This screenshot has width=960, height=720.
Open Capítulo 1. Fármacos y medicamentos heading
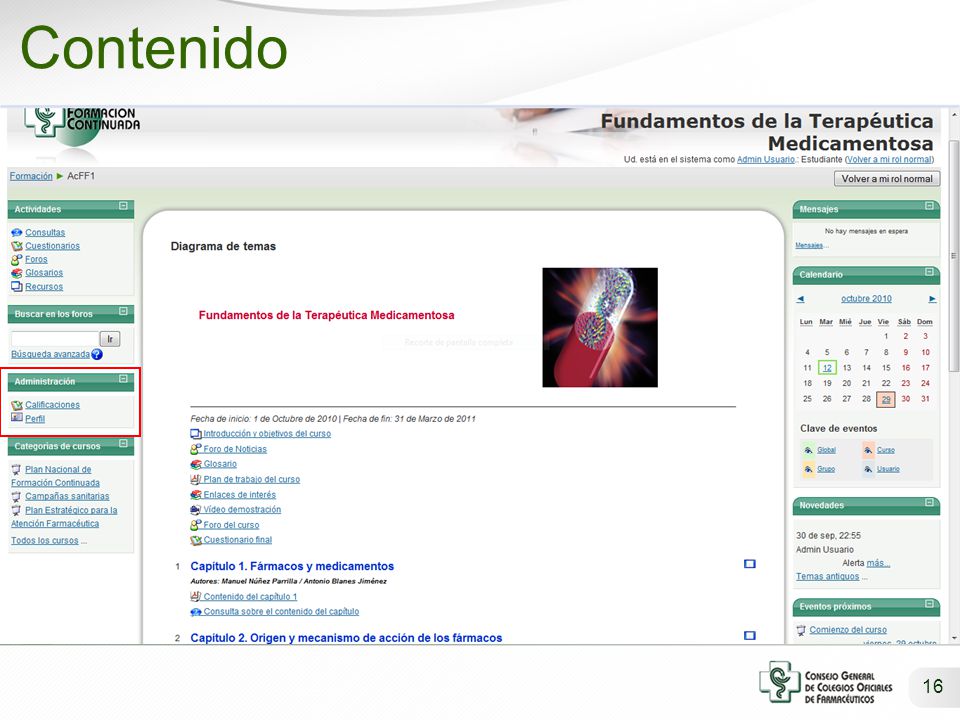pyautogui.click(x=292, y=566)
